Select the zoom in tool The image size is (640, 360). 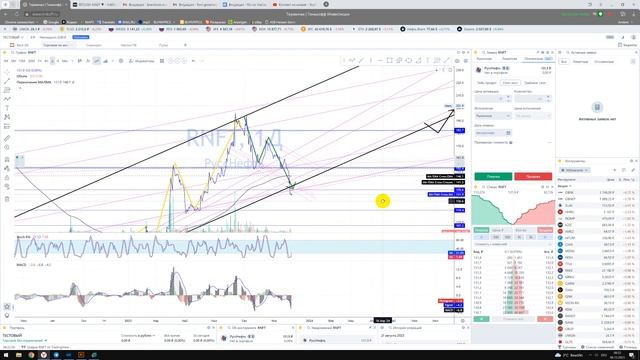coord(7,147)
